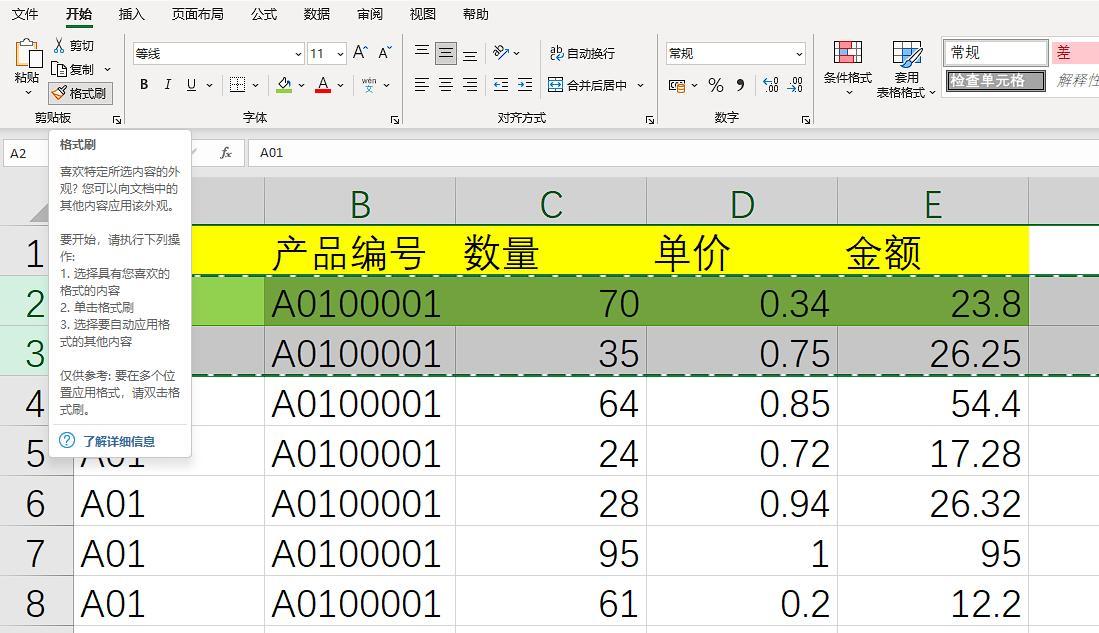The image size is (1099, 633).
Task: Open the font settings dialog launcher
Action: 395,120
